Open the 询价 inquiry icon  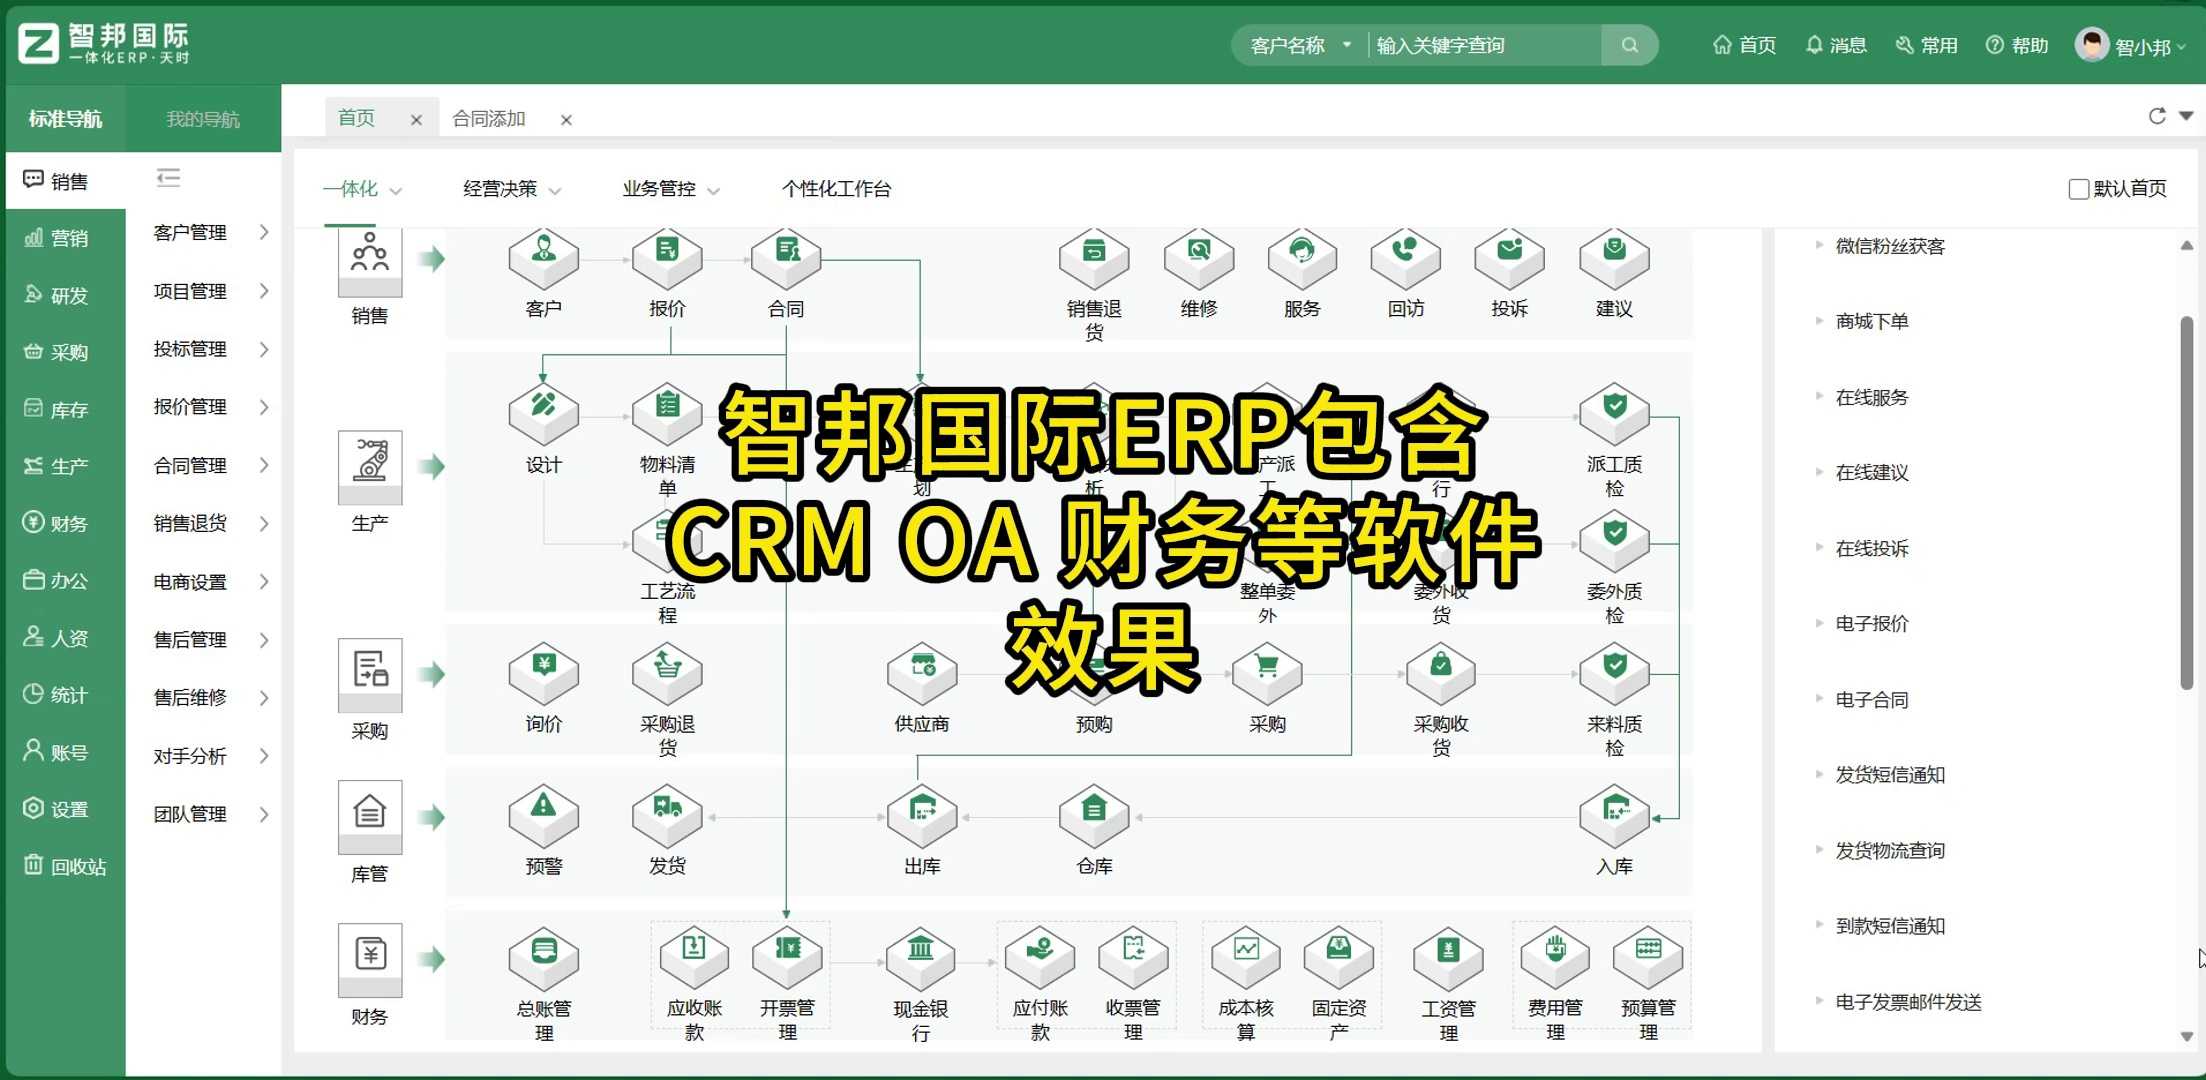(x=543, y=673)
